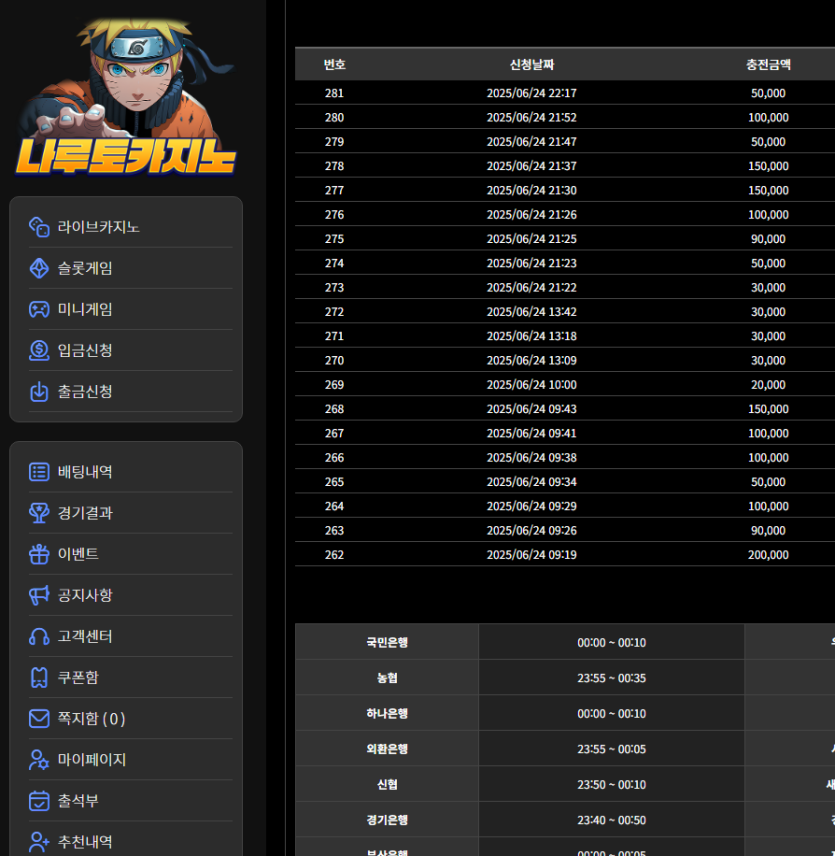Open the 쪽지함 (0) messages menu
Screen dimensions: 835x856
pyautogui.click(x=91, y=718)
